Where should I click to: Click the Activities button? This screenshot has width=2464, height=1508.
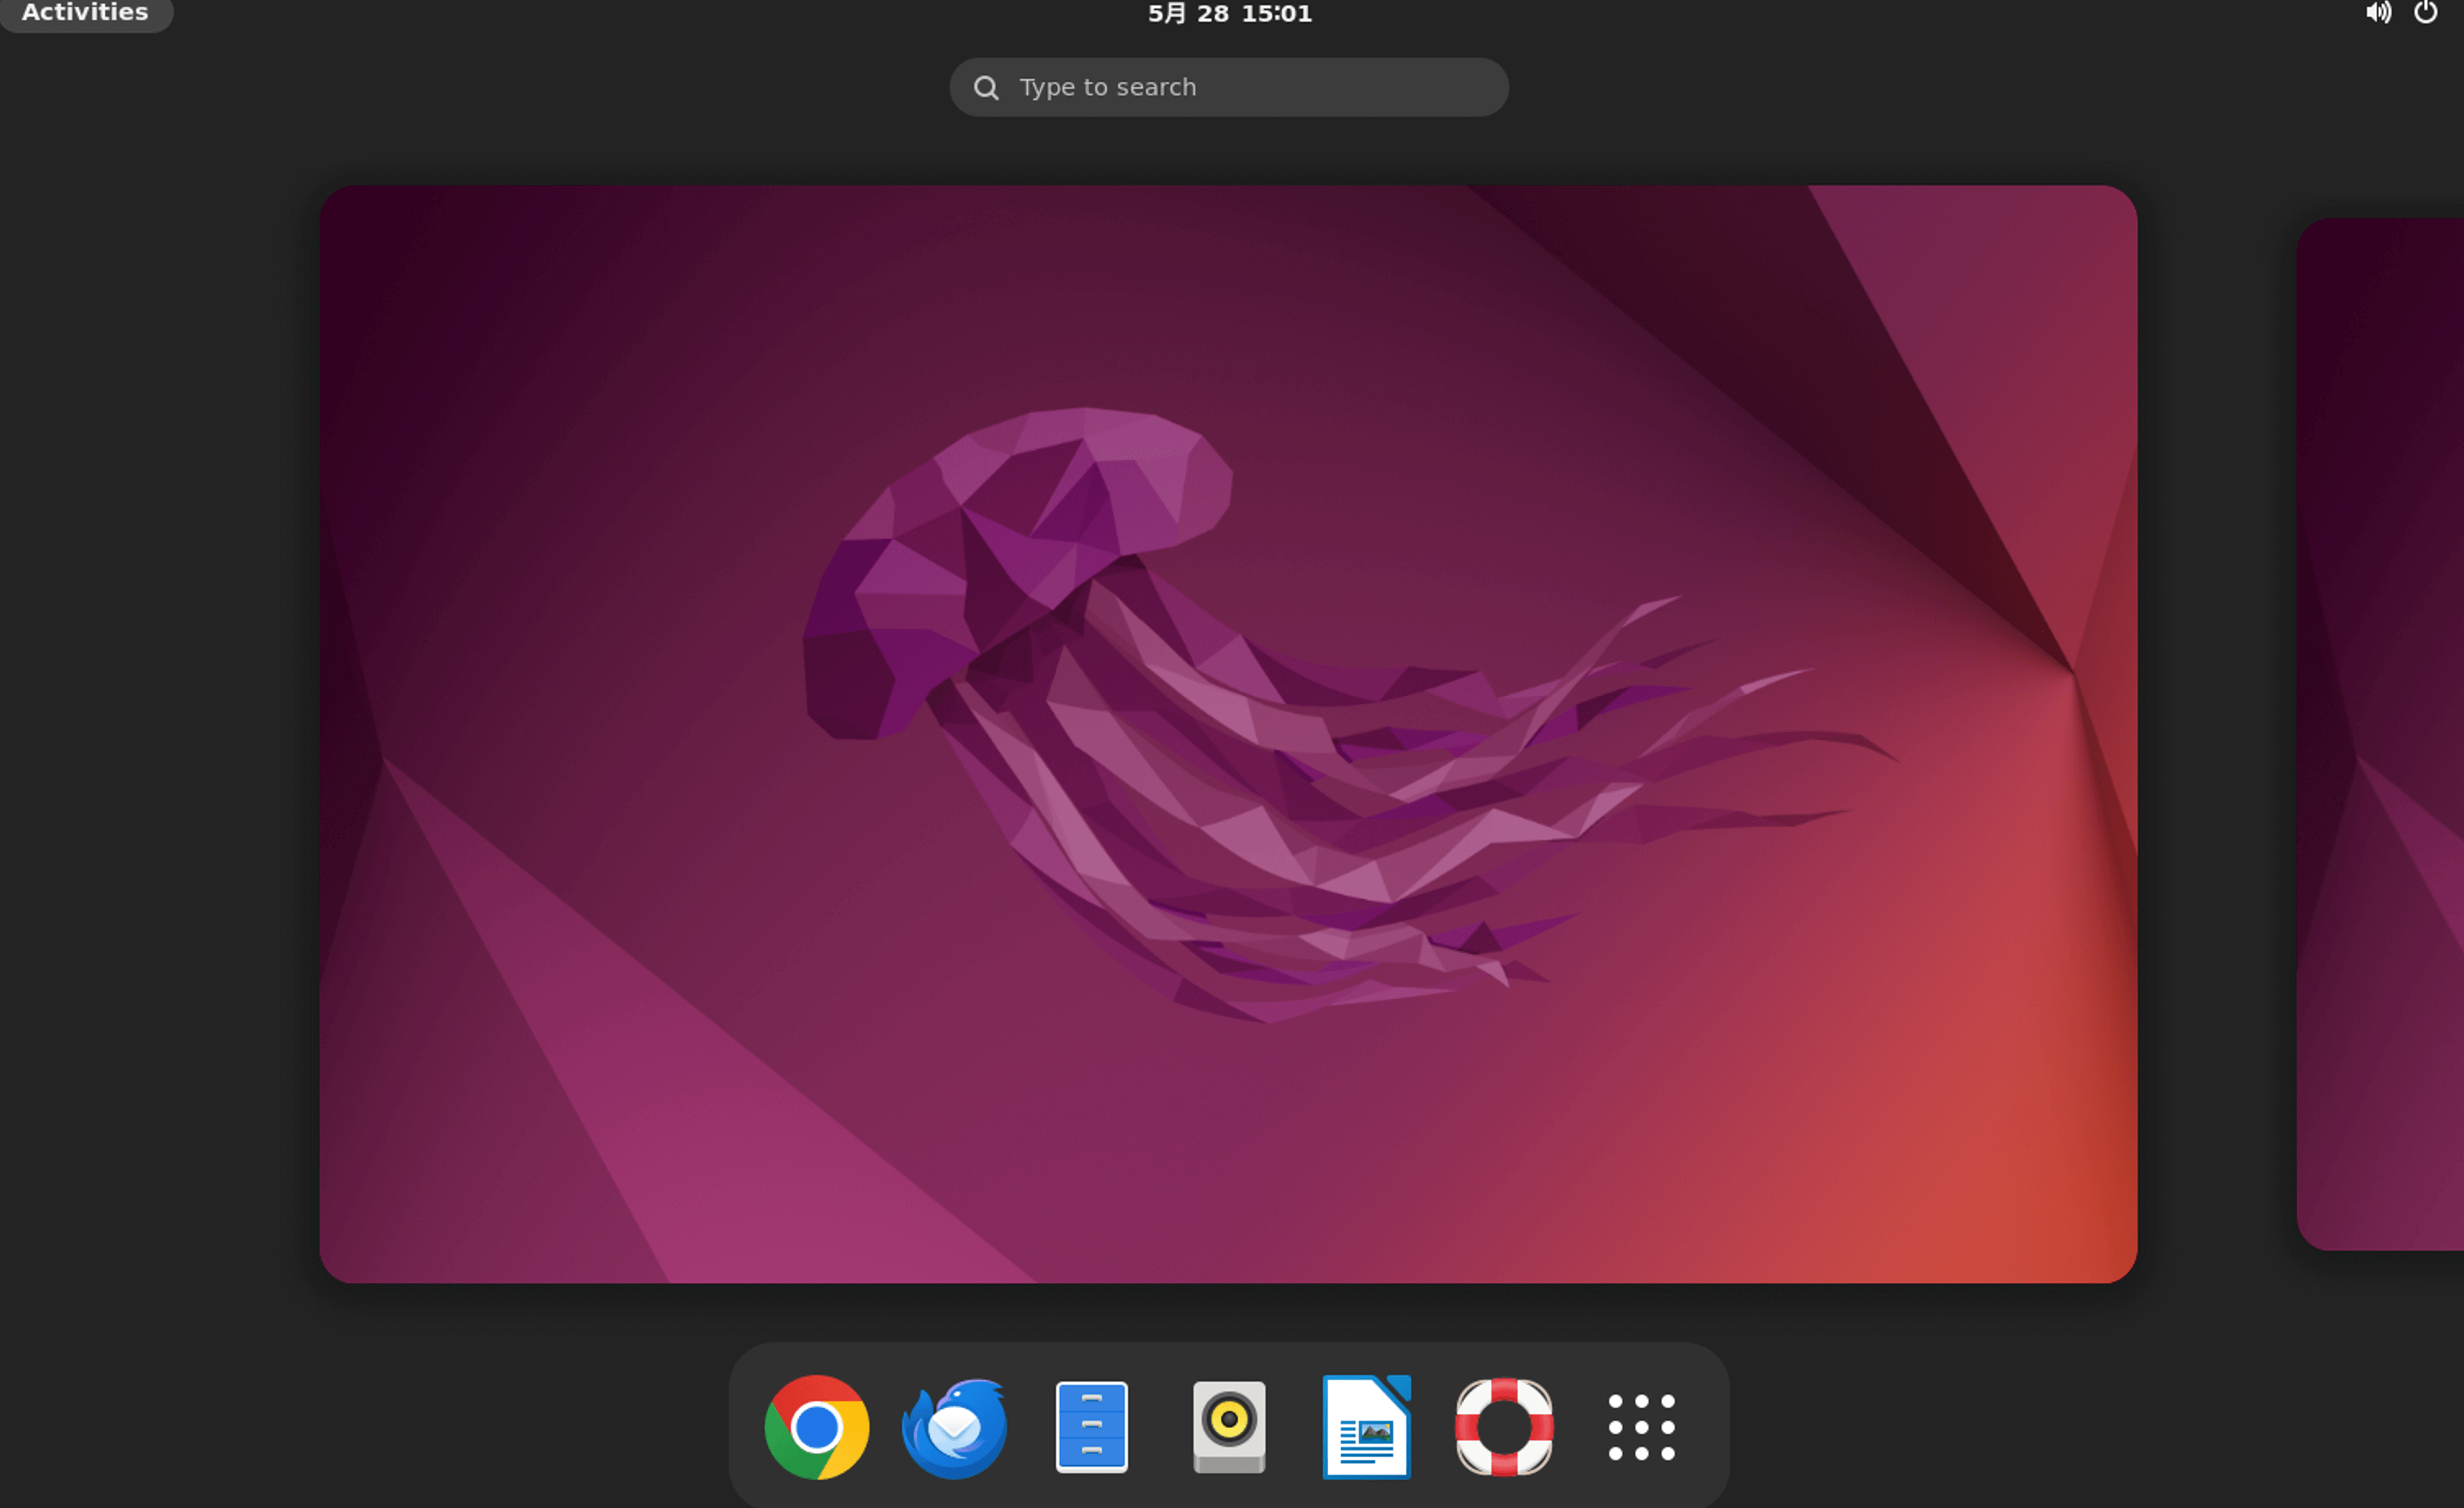point(85,13)
